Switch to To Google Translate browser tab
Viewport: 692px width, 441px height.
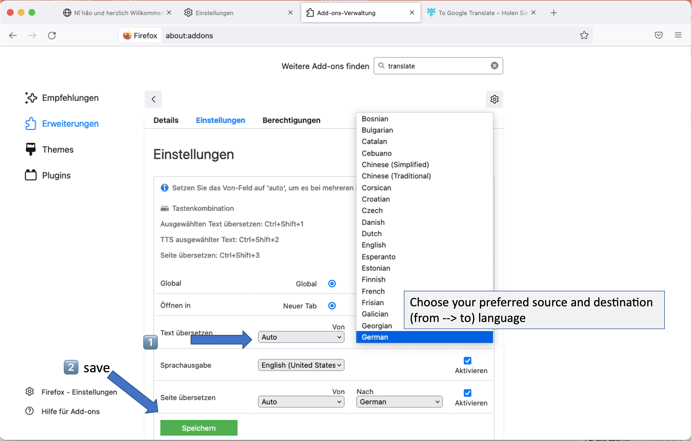pyautogui.click(x=482, y=13)
